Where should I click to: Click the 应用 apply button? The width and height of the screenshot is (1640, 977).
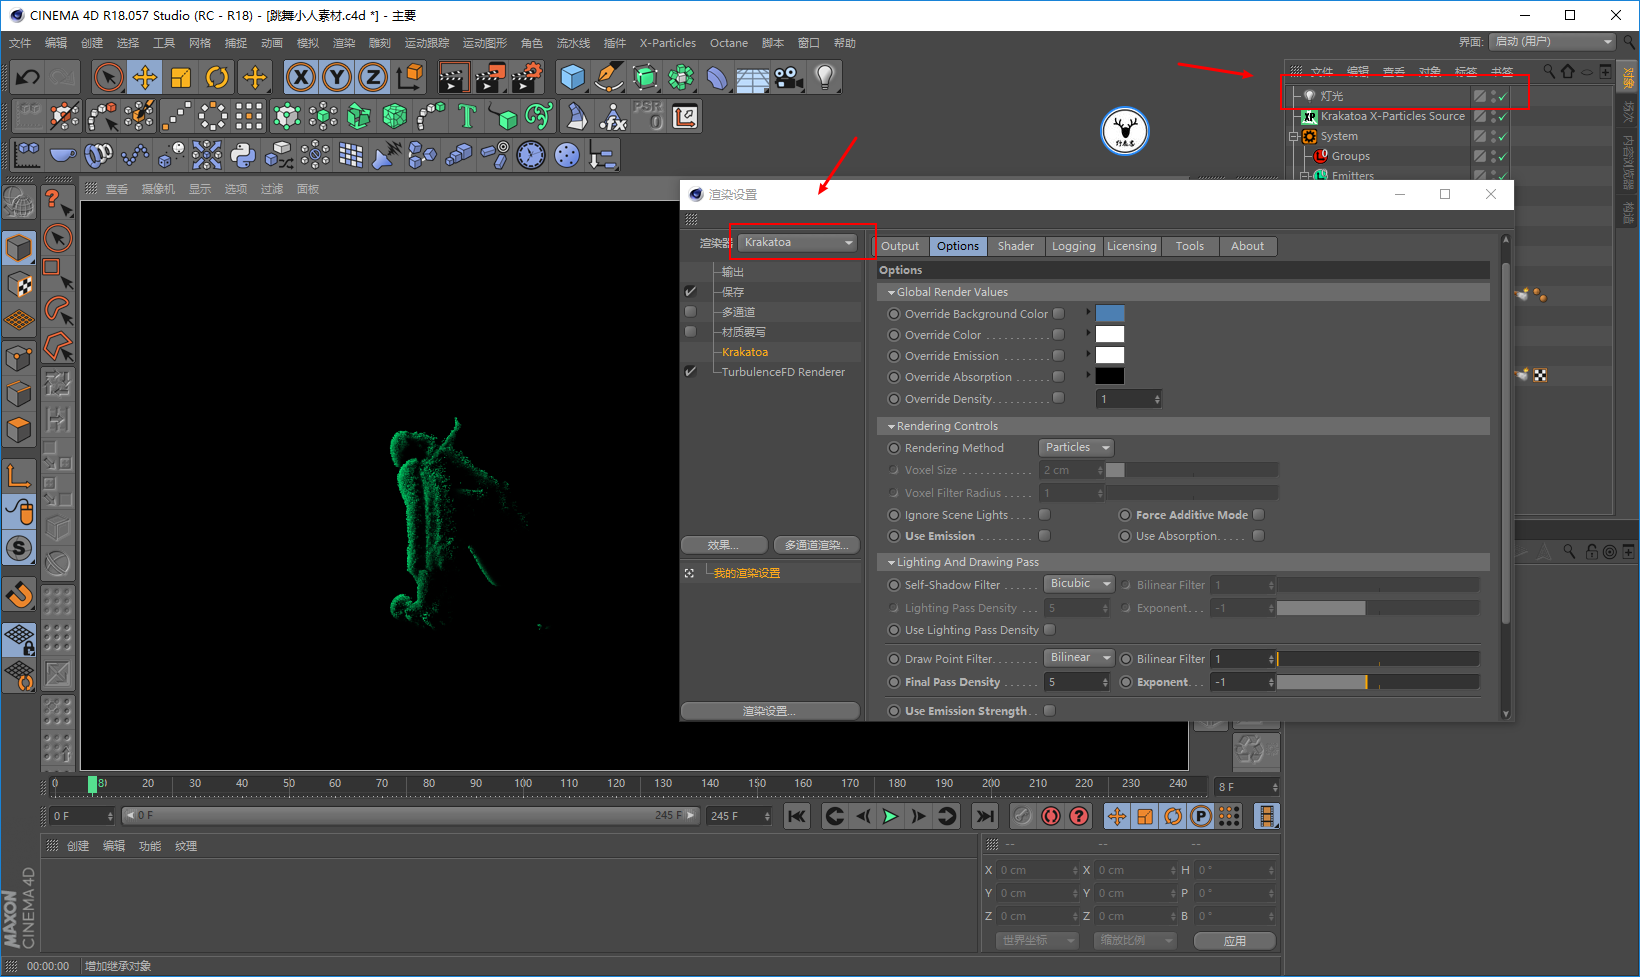(x=1235, y=941)
